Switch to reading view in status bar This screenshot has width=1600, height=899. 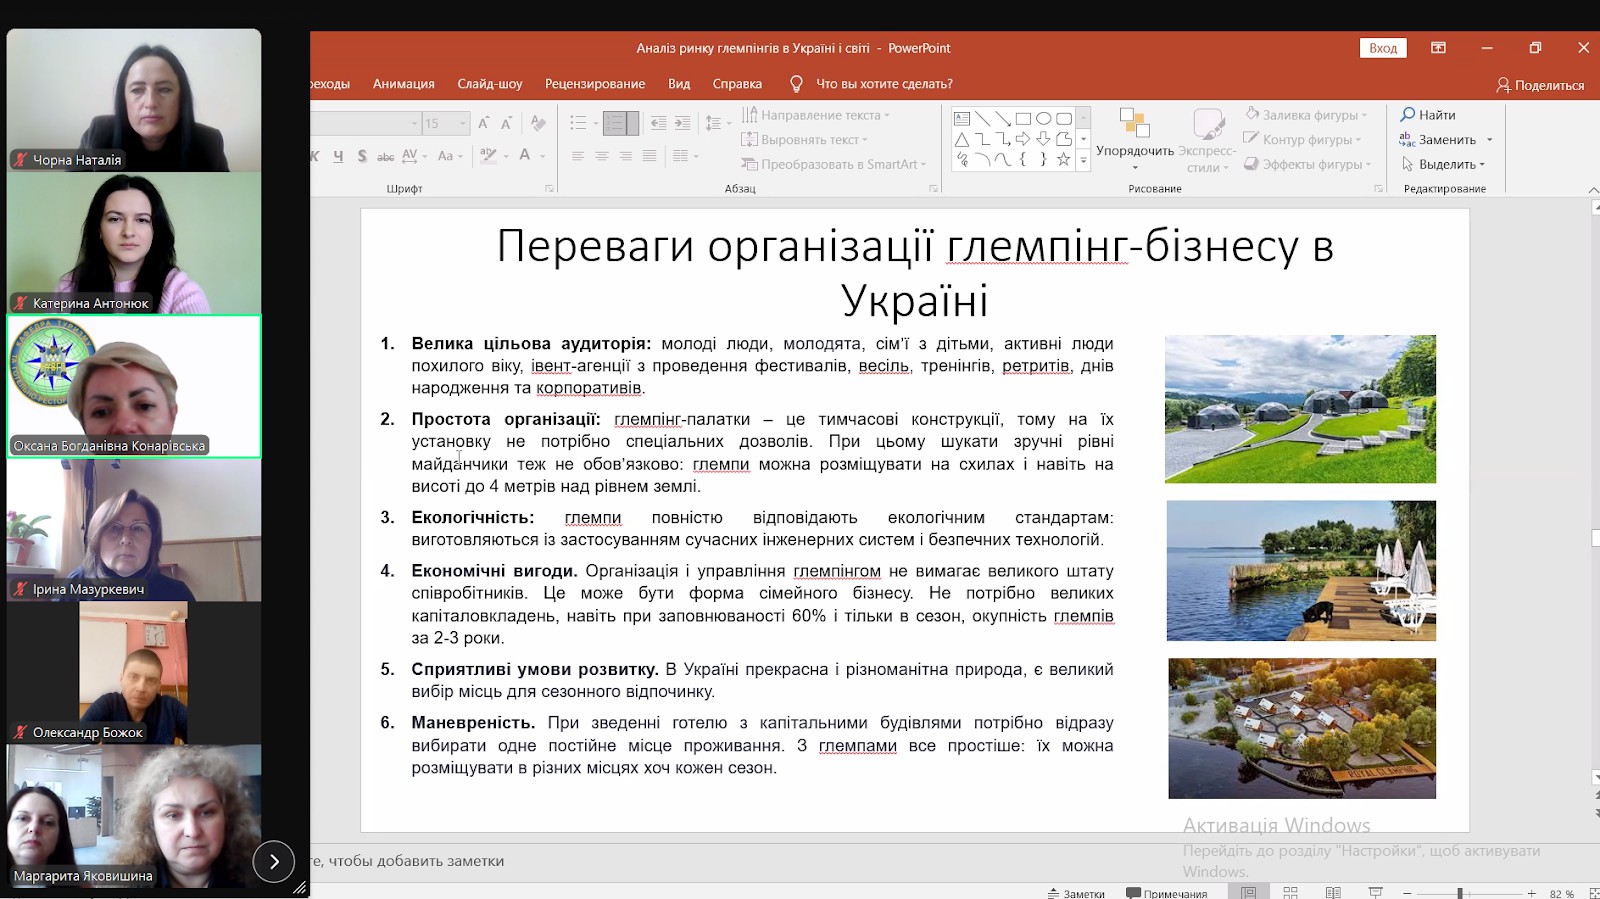point(1333,892)
